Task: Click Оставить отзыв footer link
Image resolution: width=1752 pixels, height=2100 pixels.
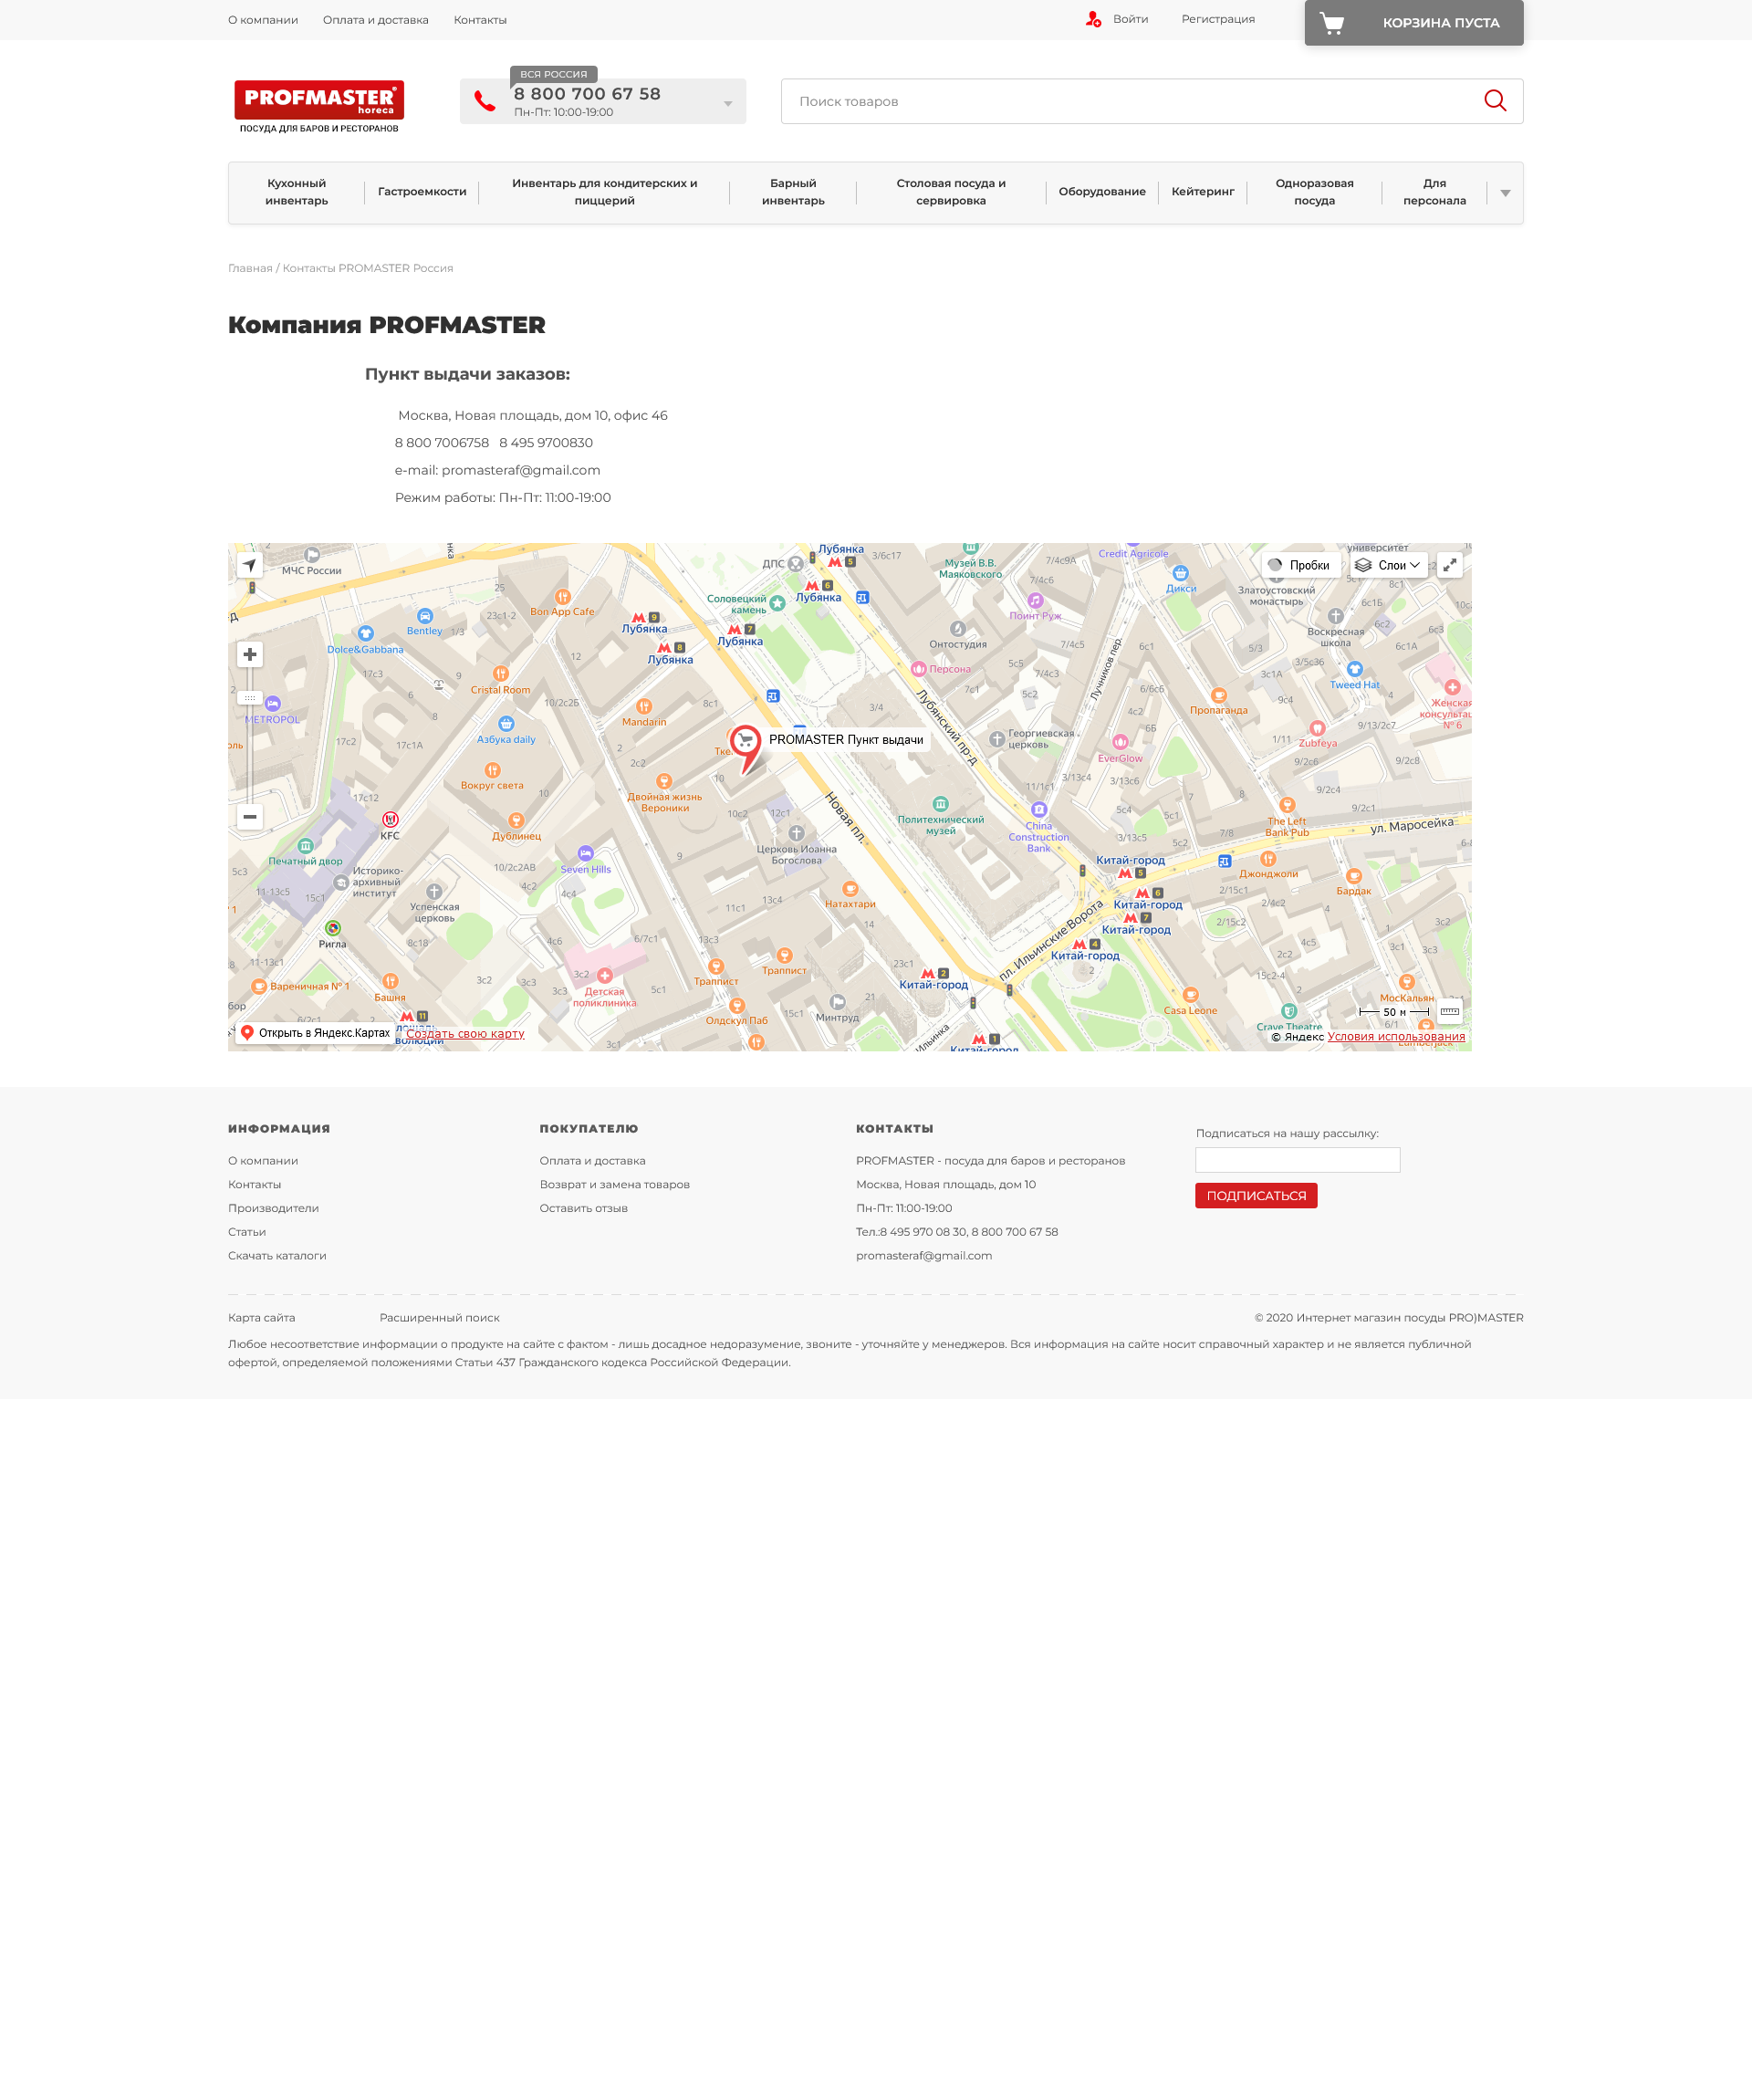Action: (583, 1208)
